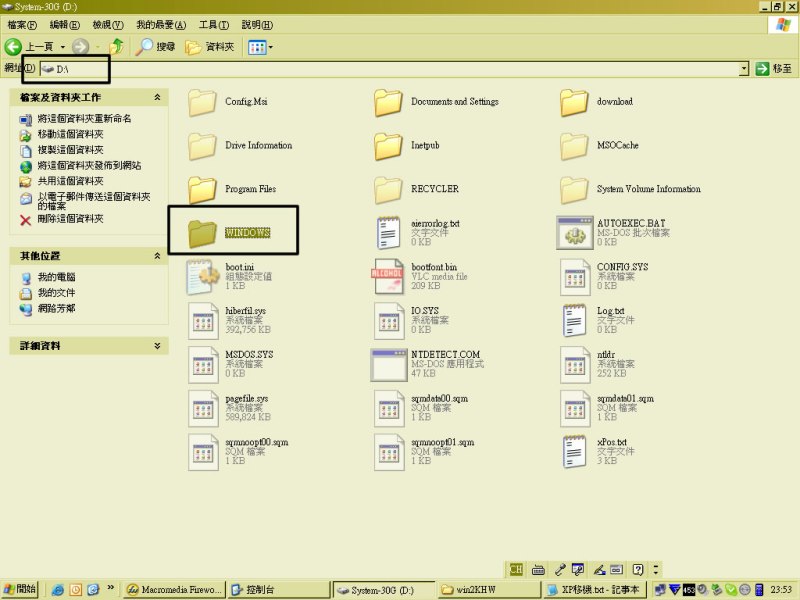Go to 我的文件 in other places
The image size is (800, 600).
click(x=56, y=293)
